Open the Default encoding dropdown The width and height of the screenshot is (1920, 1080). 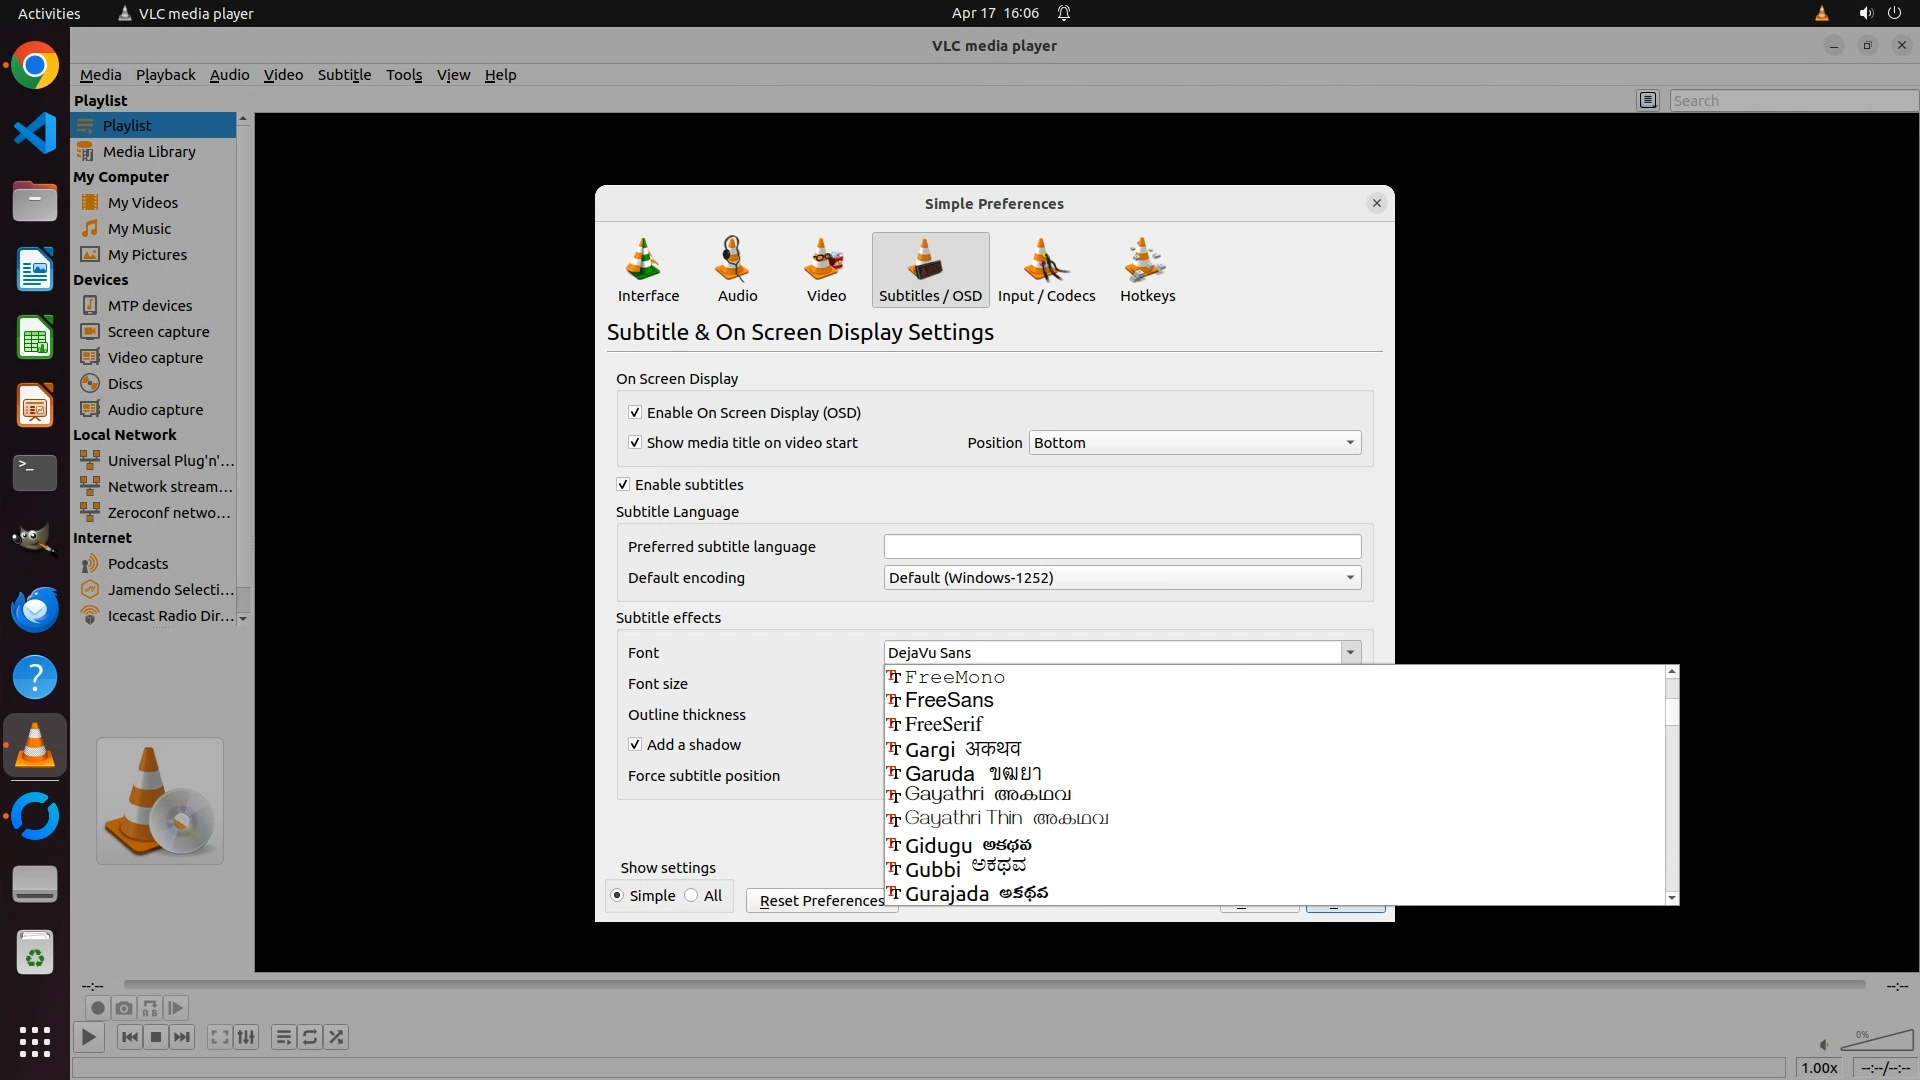click(1122, 577)
